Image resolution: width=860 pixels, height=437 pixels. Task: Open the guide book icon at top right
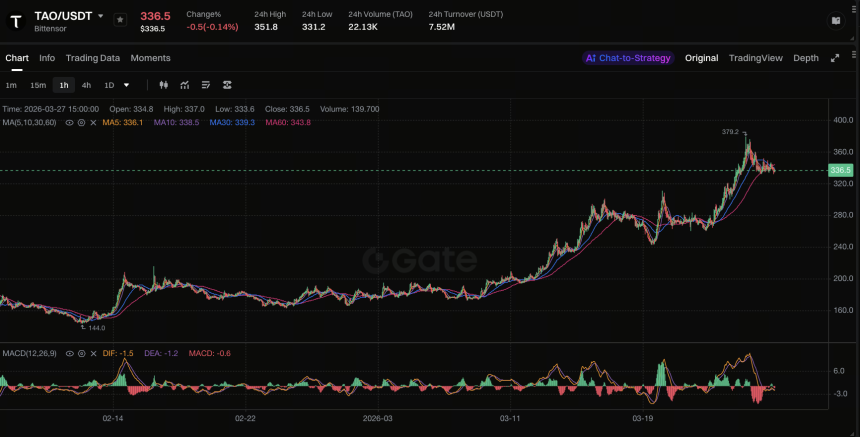click(x=836, y=21)
